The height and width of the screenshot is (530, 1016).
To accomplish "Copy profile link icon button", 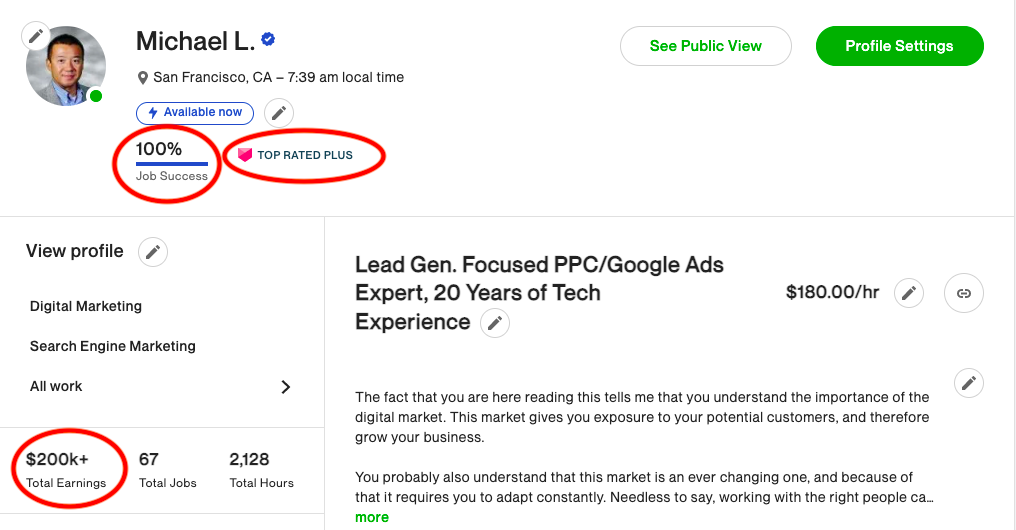I will click(x=964, y=293).
